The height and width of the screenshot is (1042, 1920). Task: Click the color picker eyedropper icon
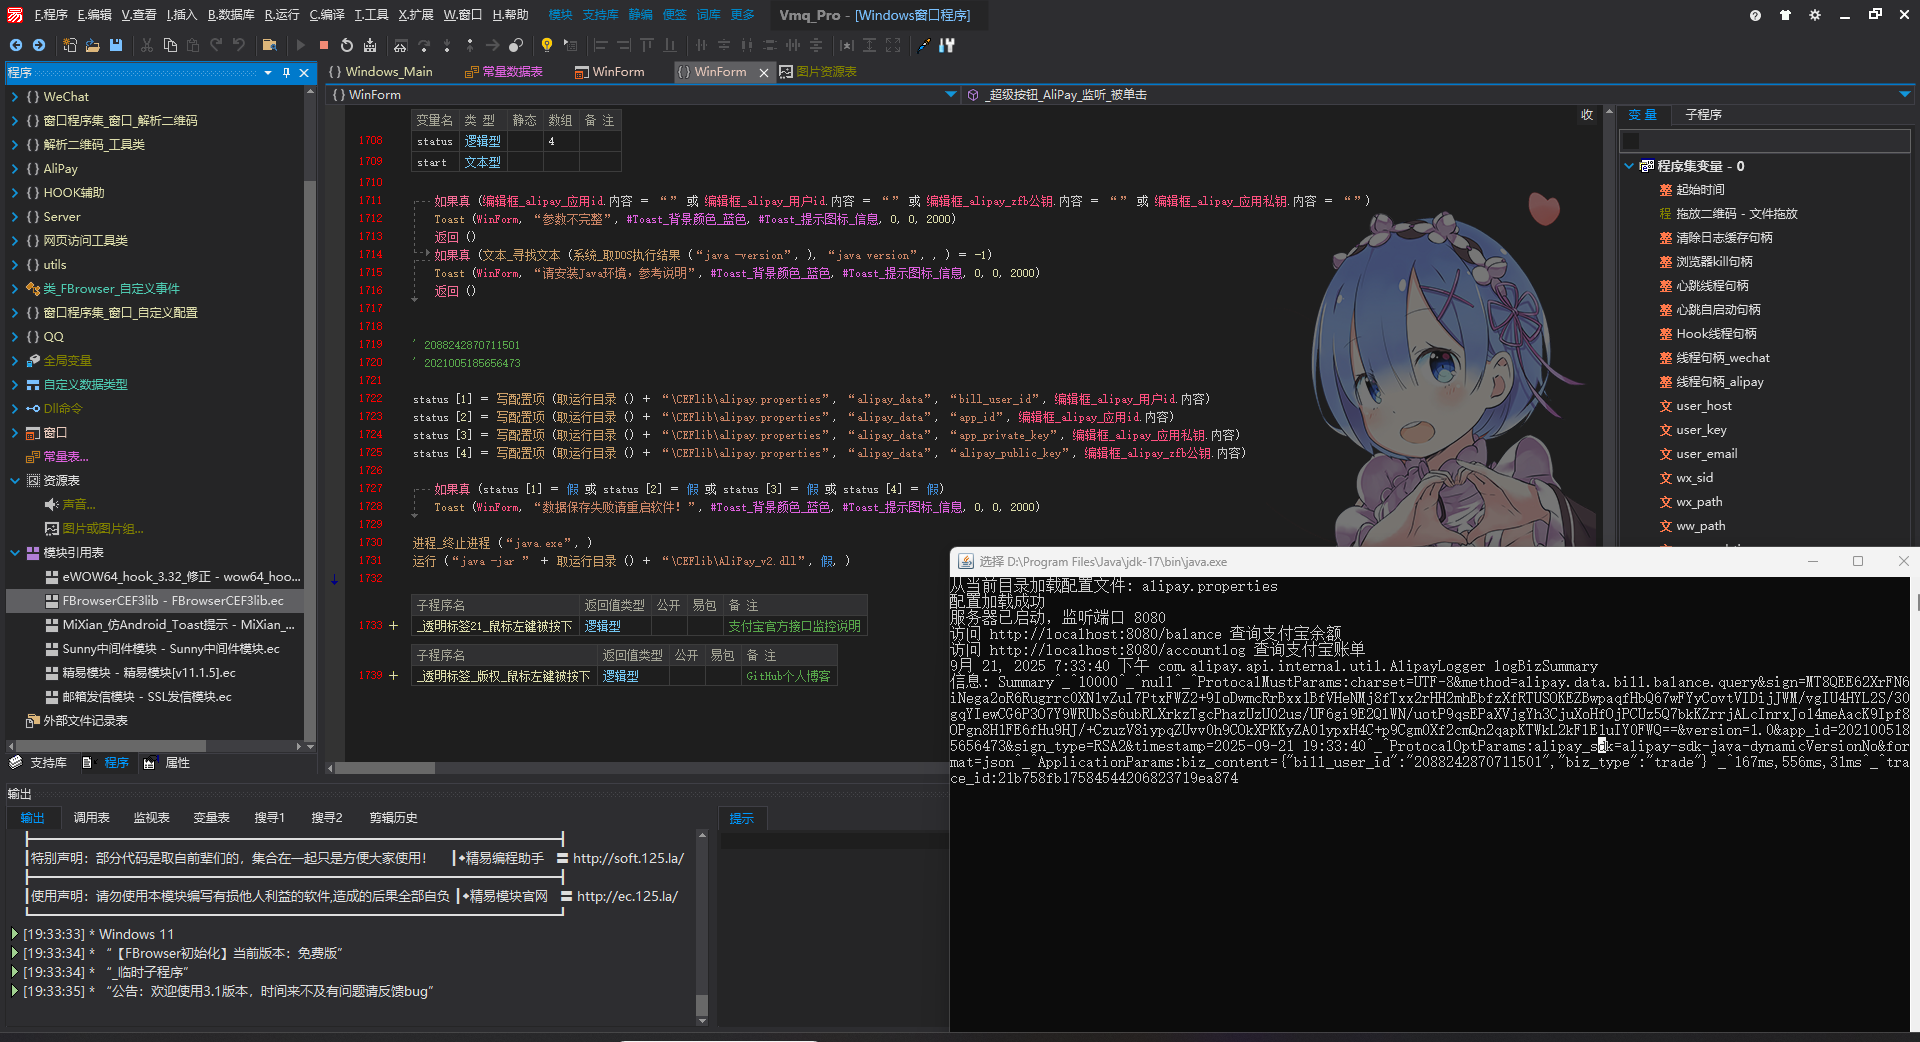[923, 45]
